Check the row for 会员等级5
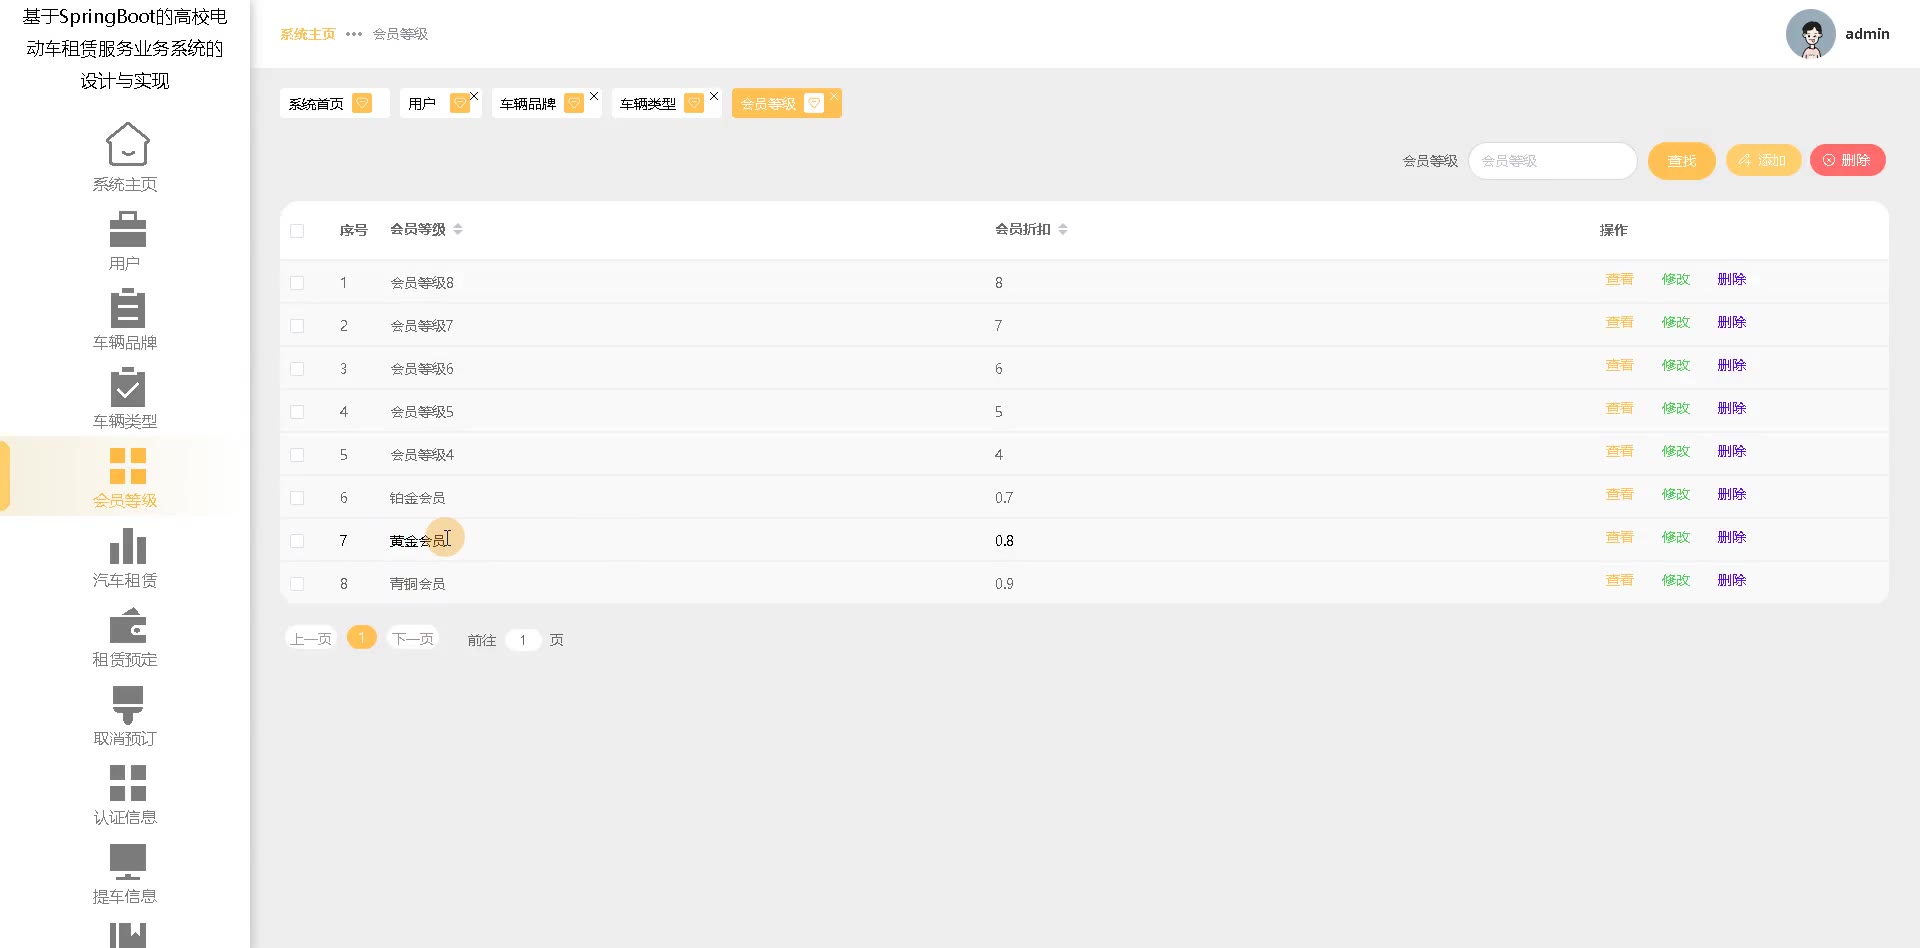 (297, 412)
